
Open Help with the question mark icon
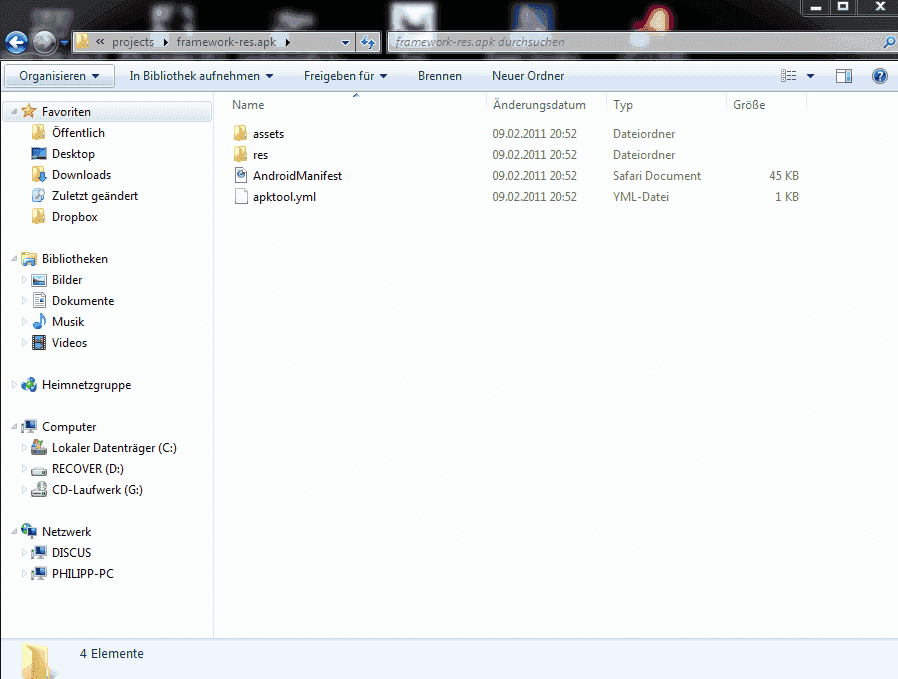880,76
